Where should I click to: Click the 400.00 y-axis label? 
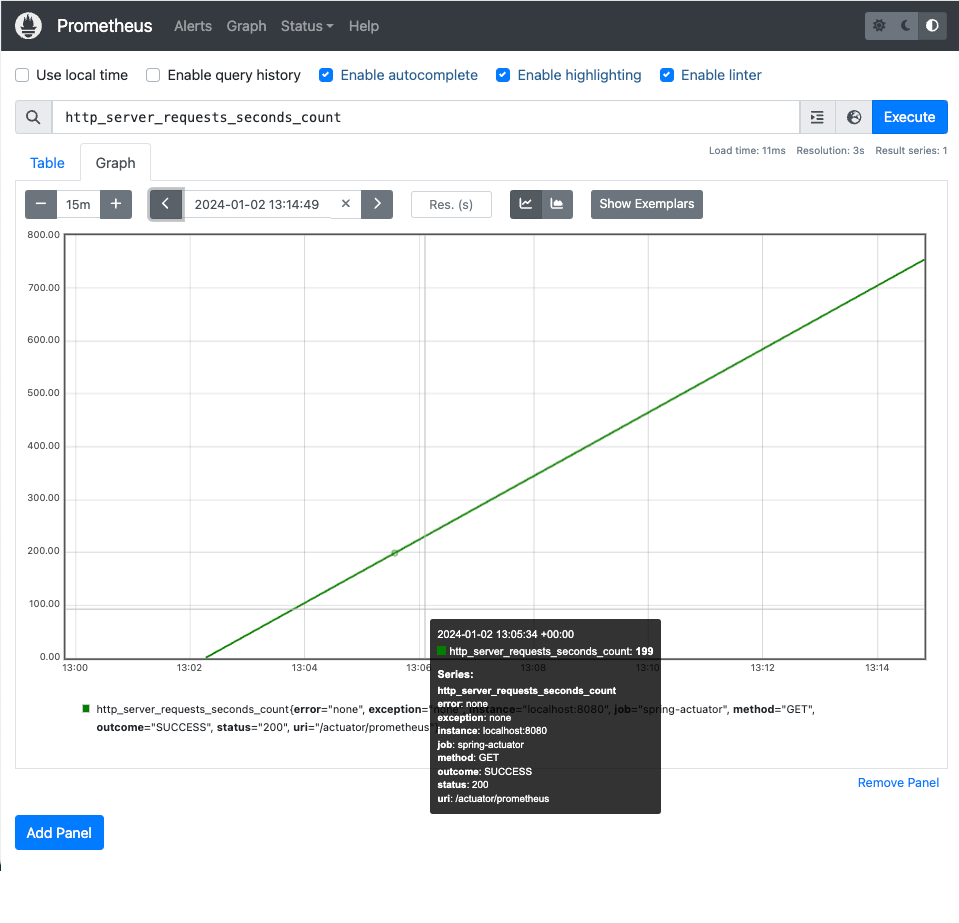point(43,446)
